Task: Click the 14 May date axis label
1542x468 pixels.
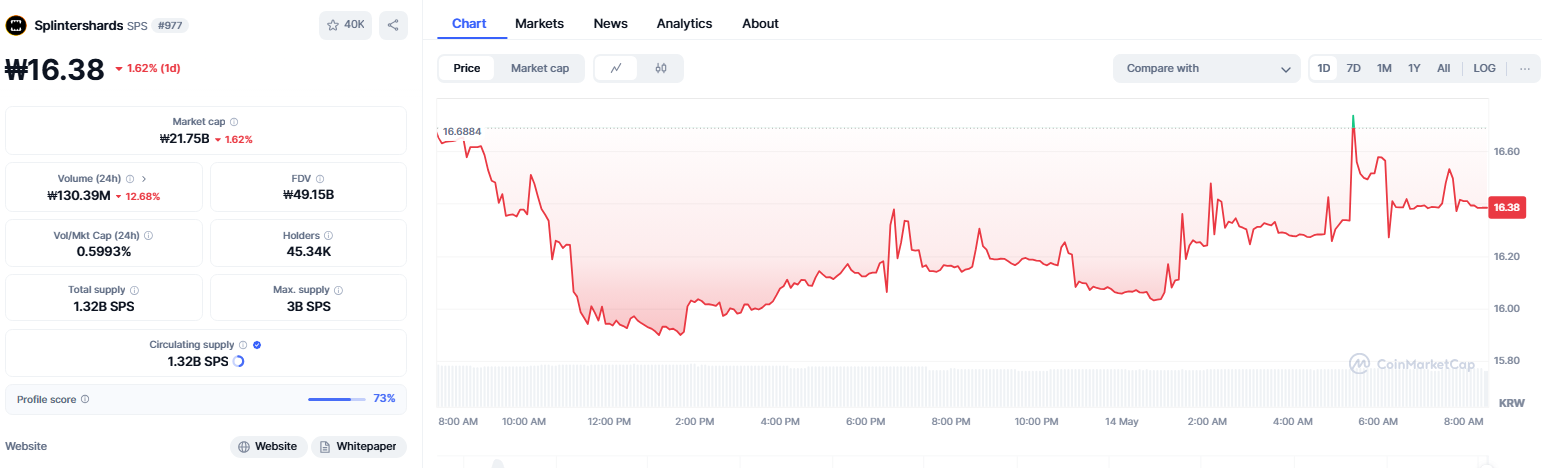Action: coord(1122,422)
